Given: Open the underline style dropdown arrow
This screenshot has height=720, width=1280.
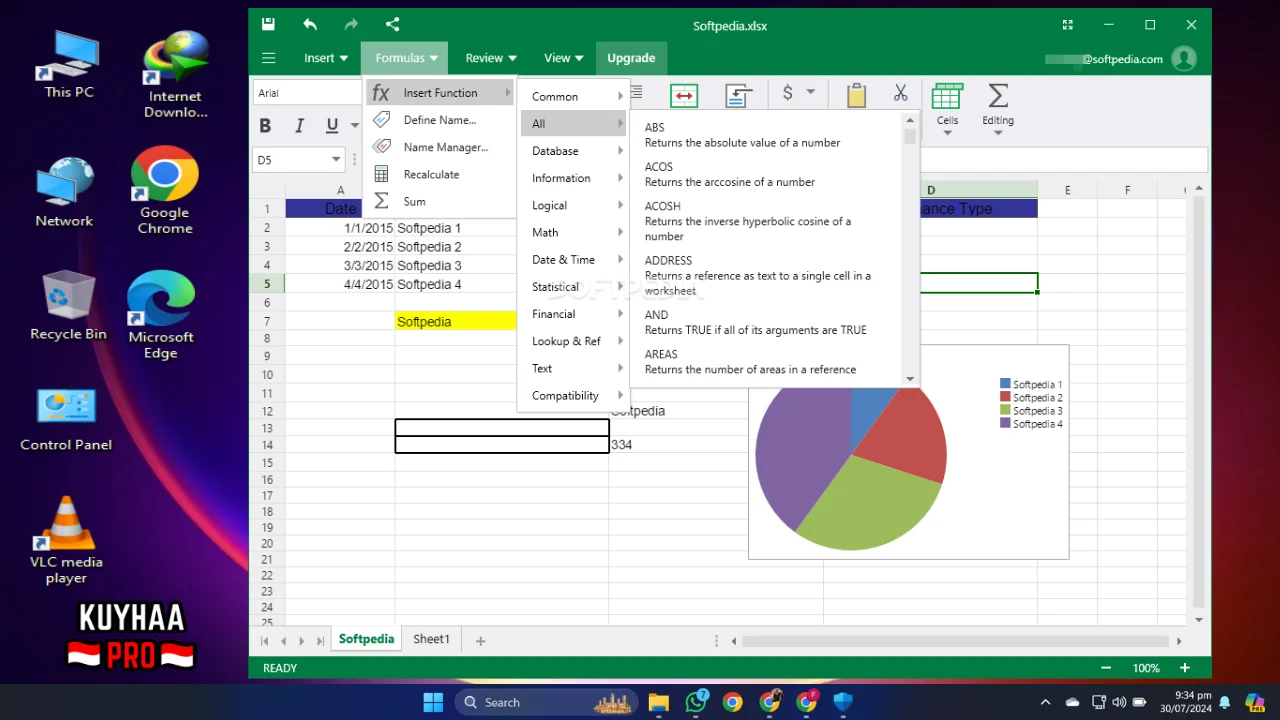Looking at the screenshot, I should pyautogui.click(x=354, y=126).
